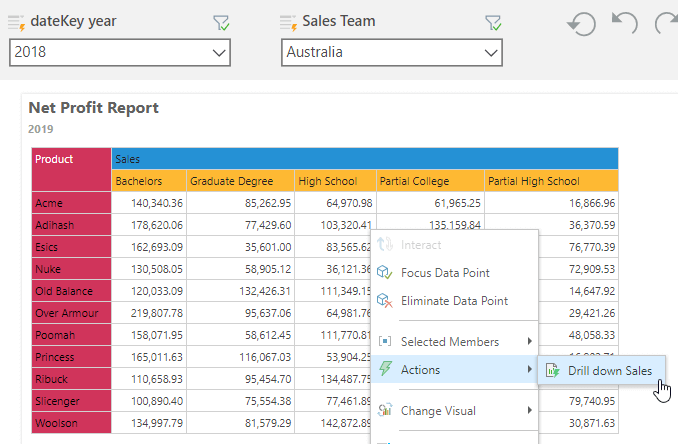Click the Slicenger product row label

click(x=71, y=401)
